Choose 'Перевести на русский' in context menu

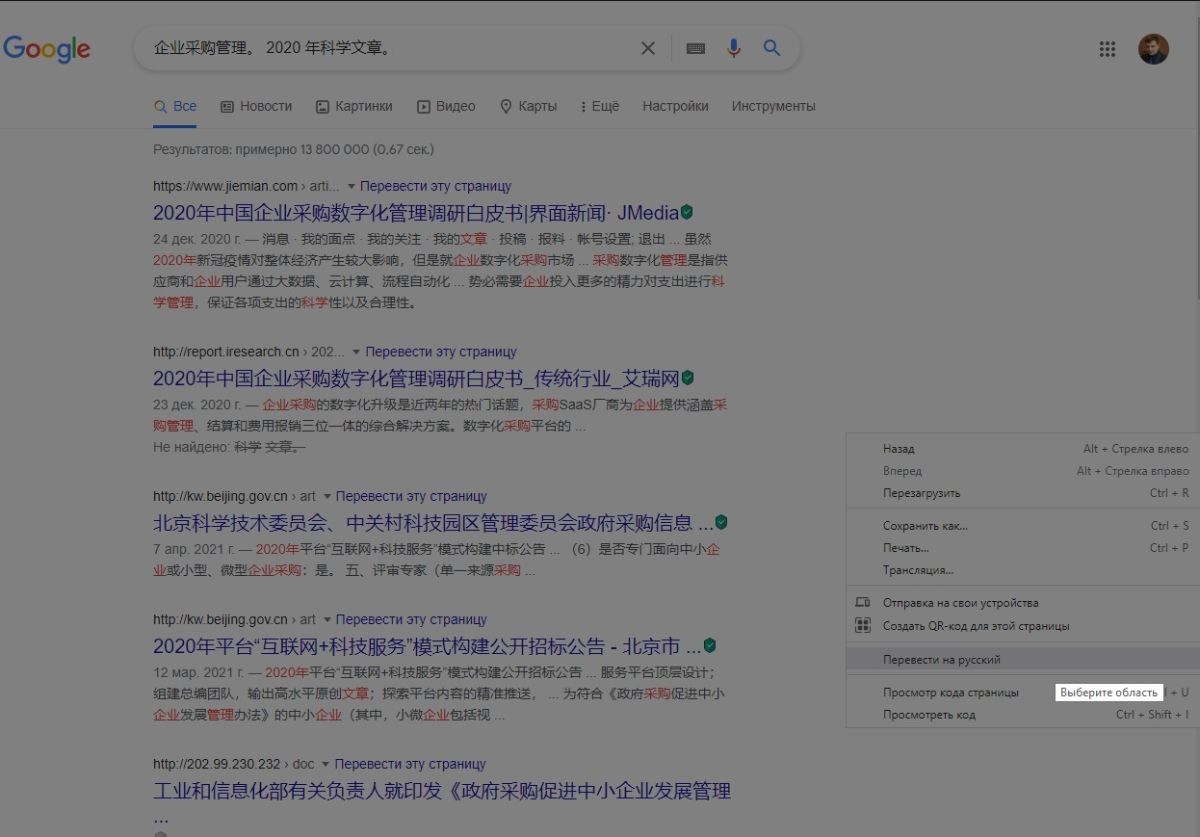coord(1022,660)
